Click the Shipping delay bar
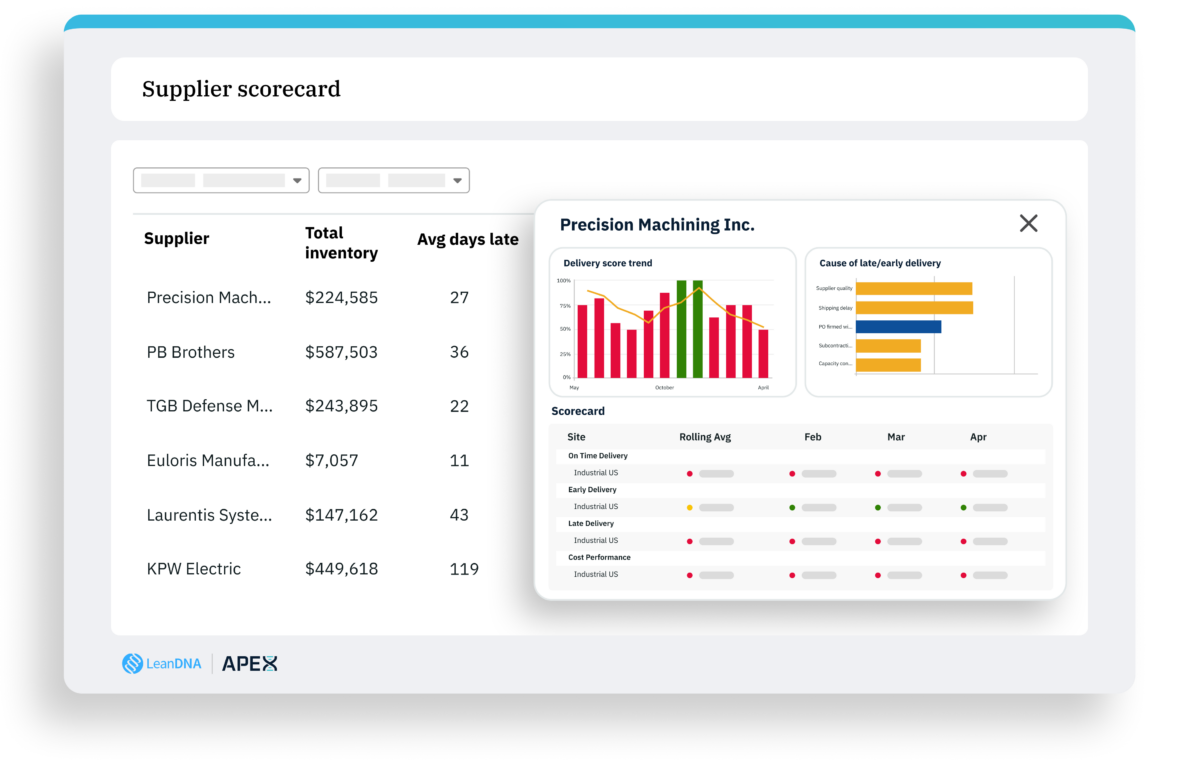The width and height of the screenshot is (1200, 760). [914, 307]
